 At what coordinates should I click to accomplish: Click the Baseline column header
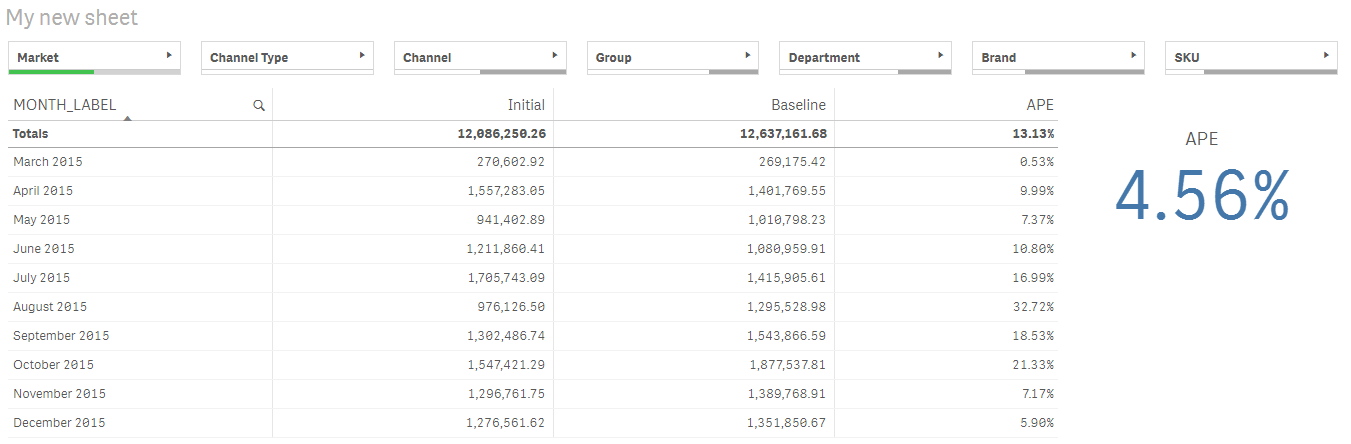tap(798, 105)
